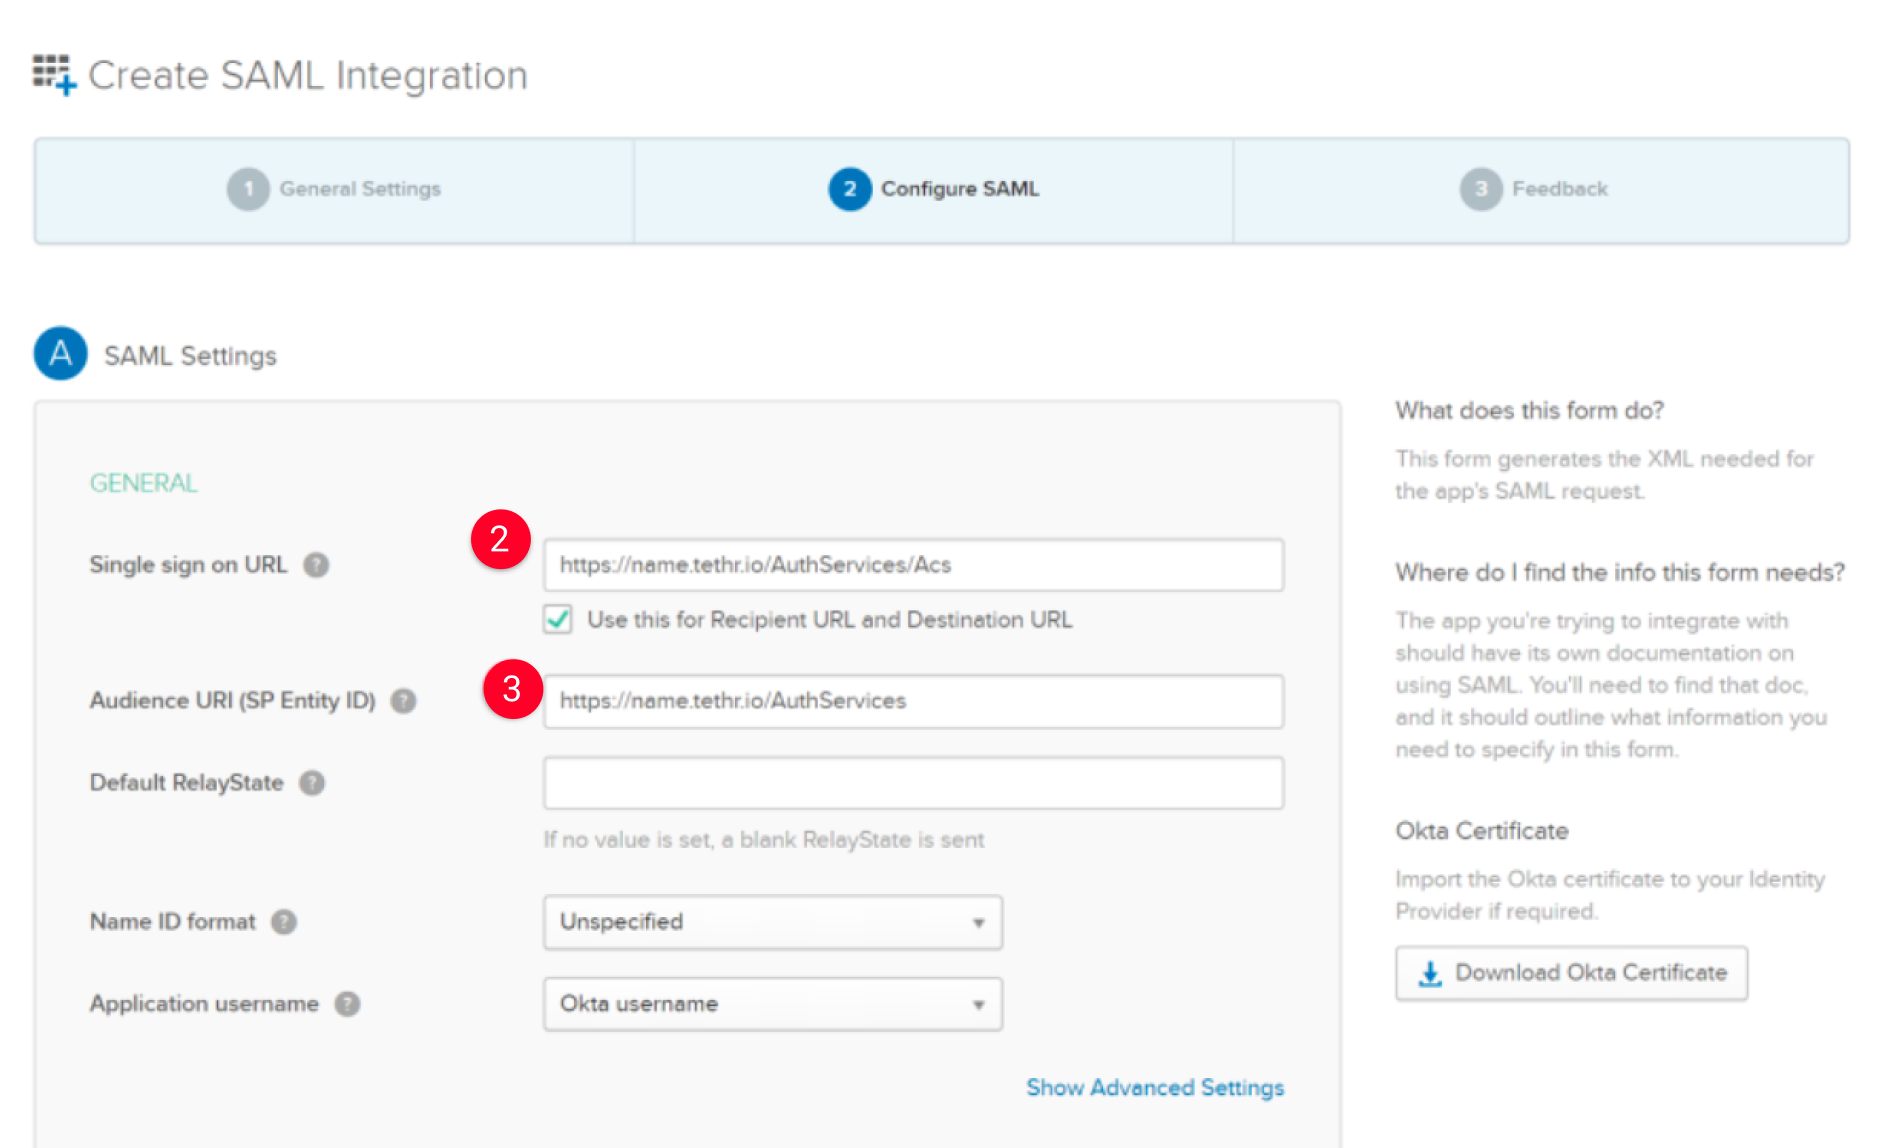Click the empty Default RelayState field
Viewport: 1887px width, 1148px height.
click(x=912, y=783)
